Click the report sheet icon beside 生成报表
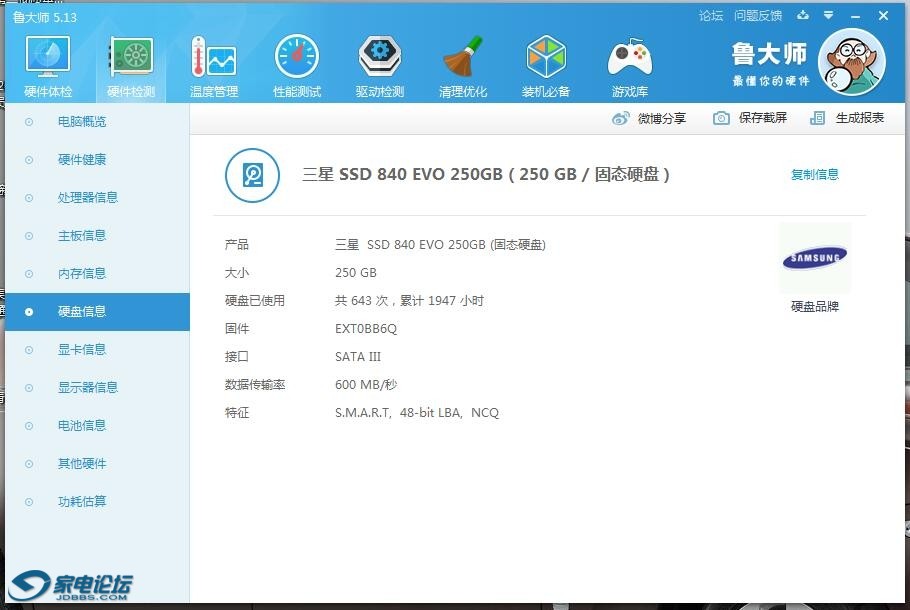This screenshot has width=910, height=610. (817, 118)
